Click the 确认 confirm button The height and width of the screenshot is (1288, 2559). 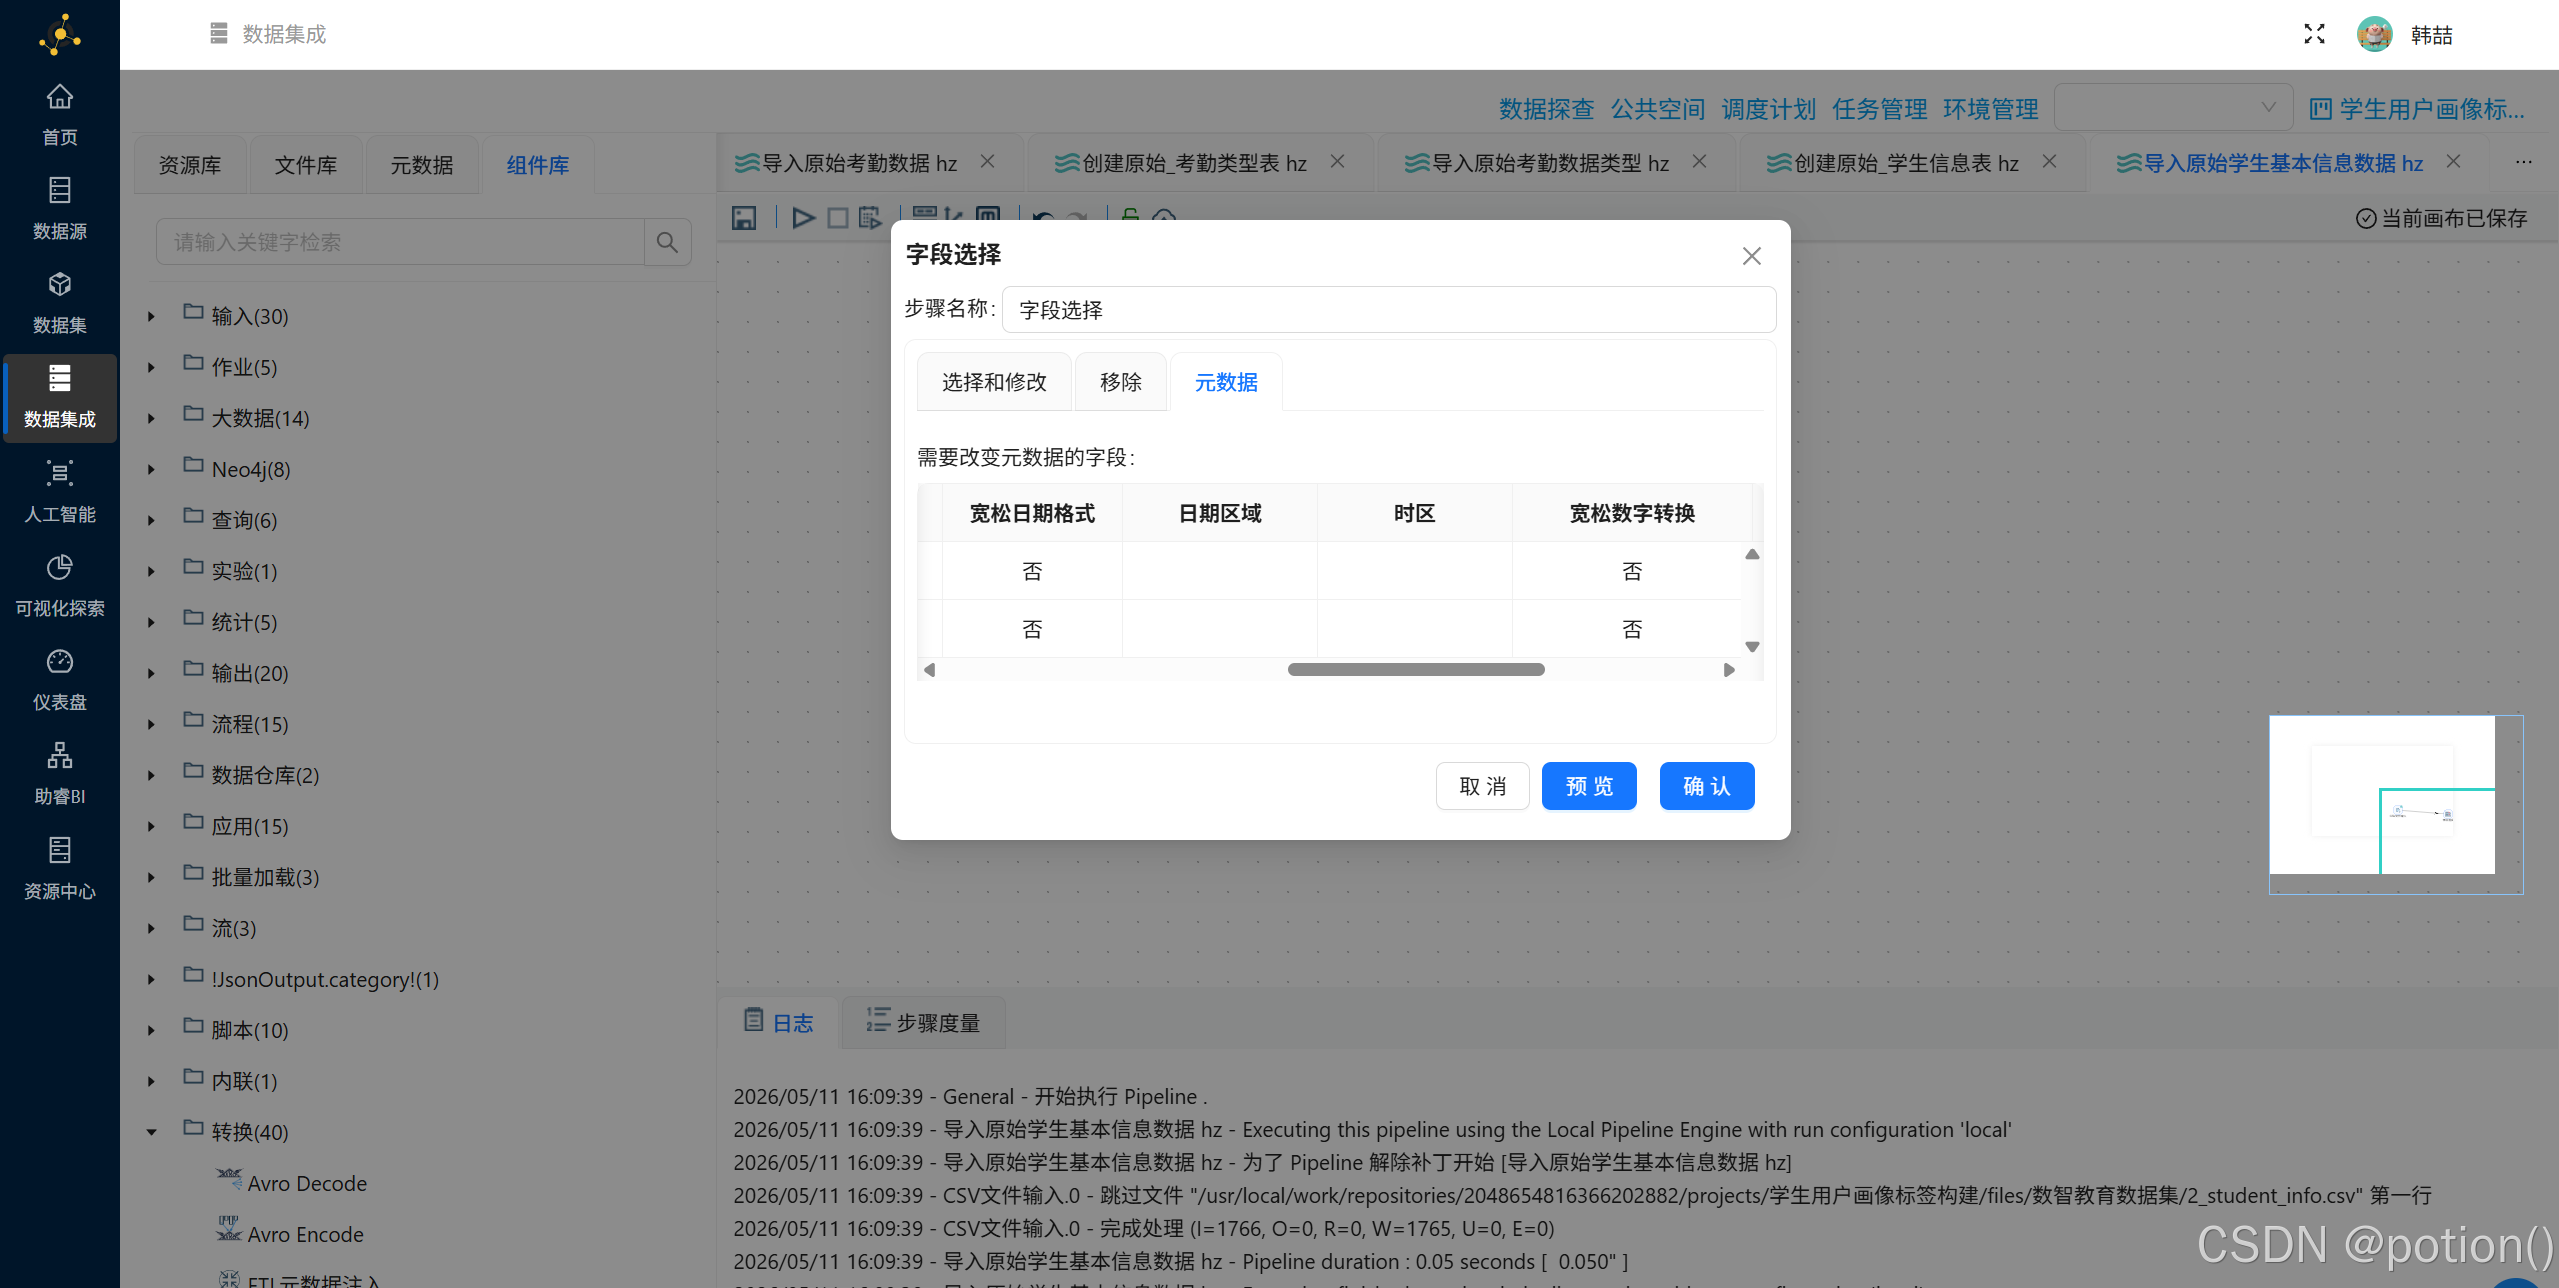1707,786
